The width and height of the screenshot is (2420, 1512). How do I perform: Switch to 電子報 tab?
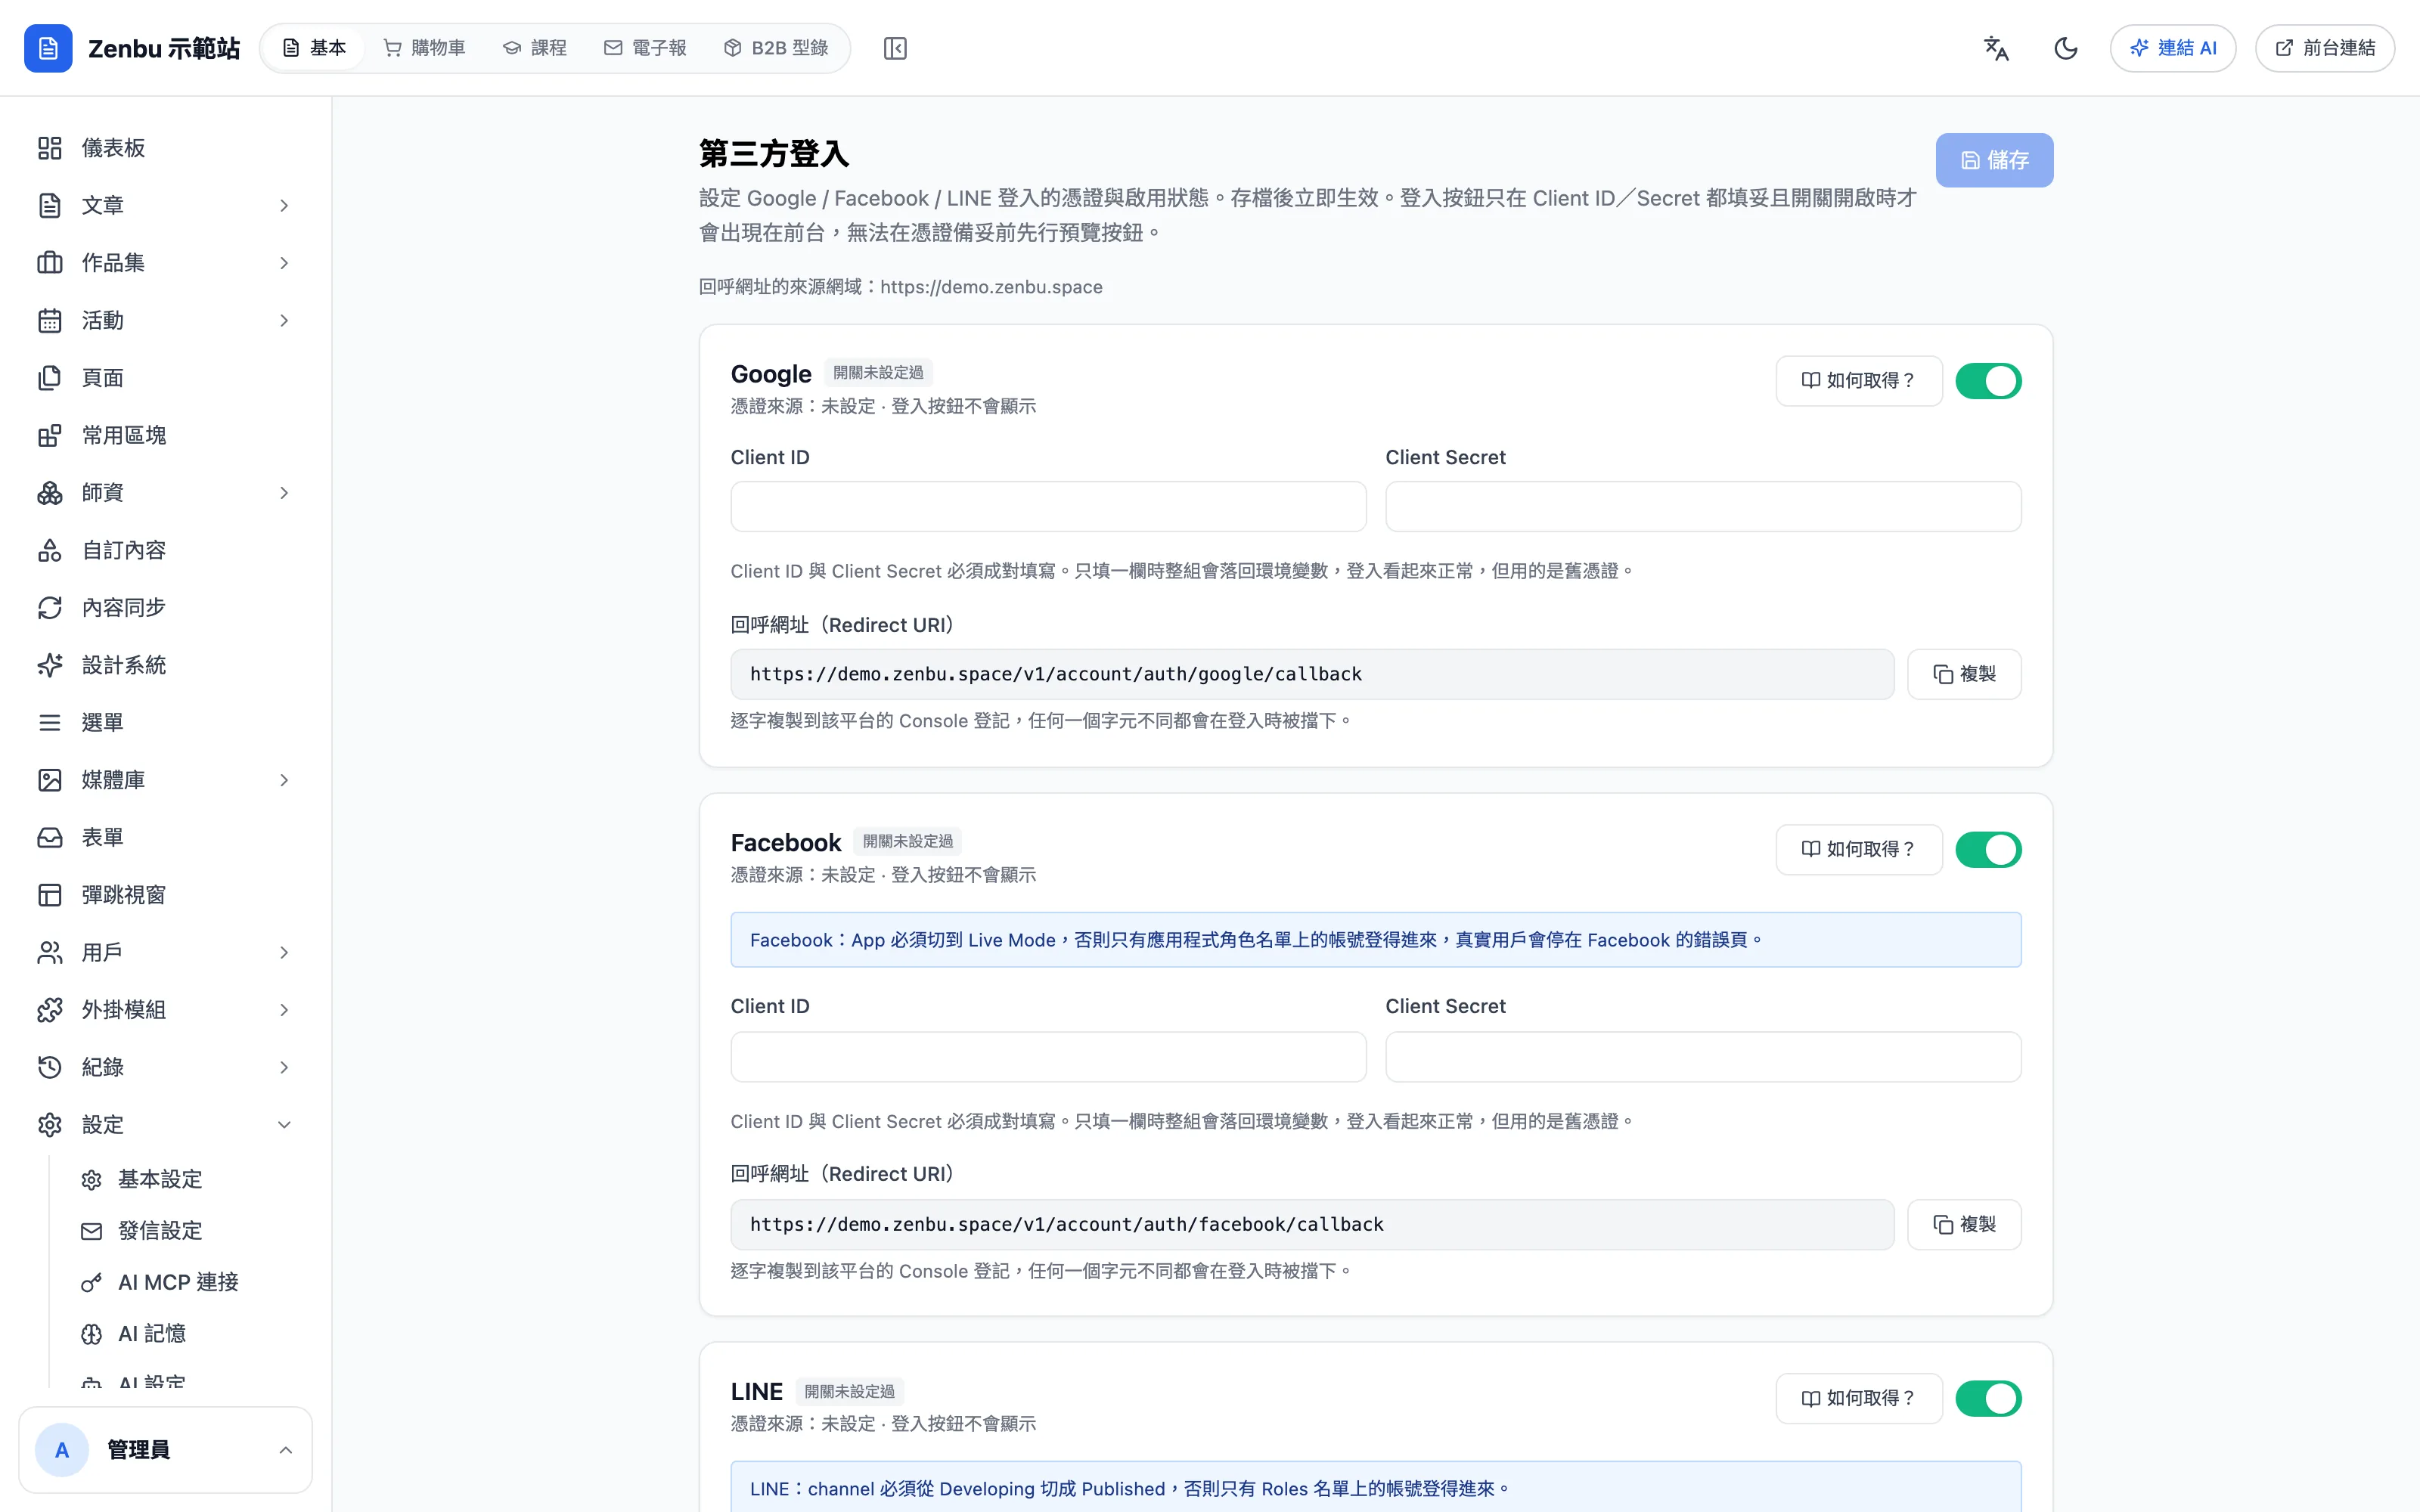[645, 48]
